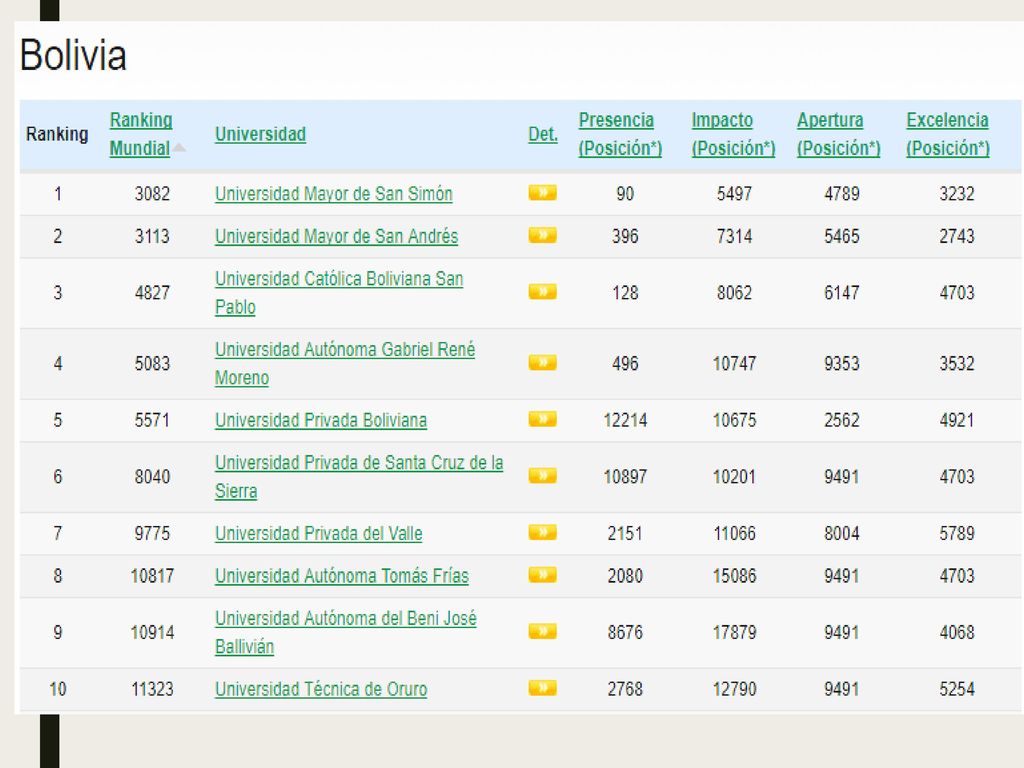Select world ranking value 10817

coord(152,576)
